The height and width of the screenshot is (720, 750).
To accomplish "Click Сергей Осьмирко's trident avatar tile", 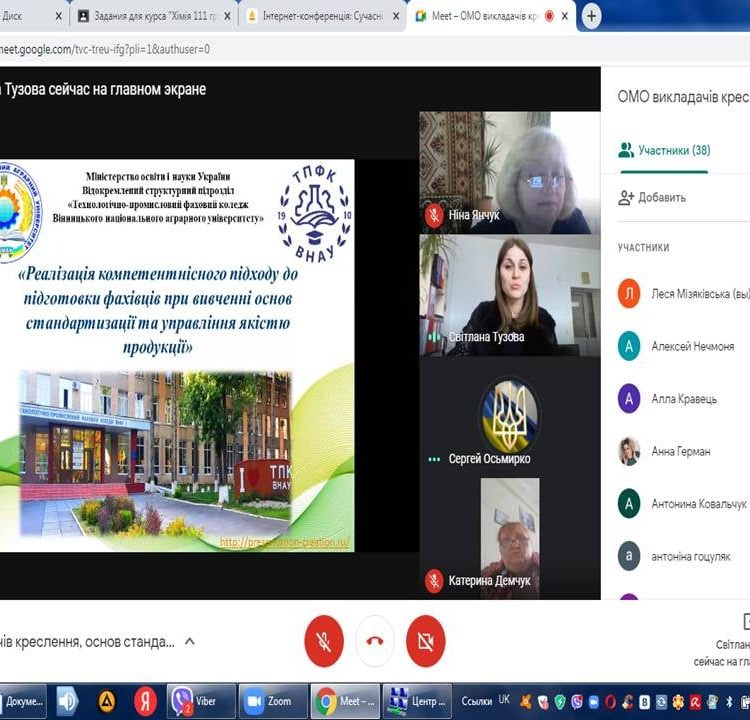I will (x=509, y=416).
